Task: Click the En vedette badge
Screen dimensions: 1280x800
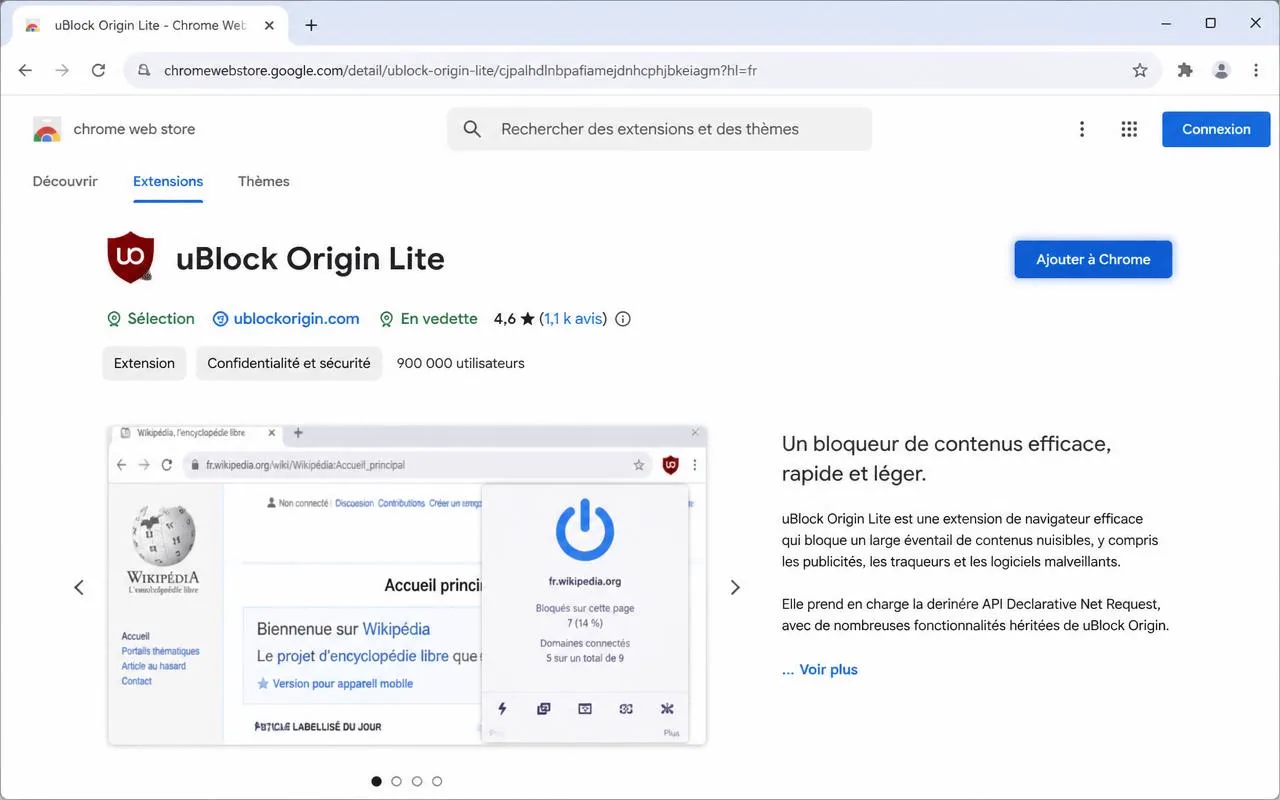Action: [428, 319]
